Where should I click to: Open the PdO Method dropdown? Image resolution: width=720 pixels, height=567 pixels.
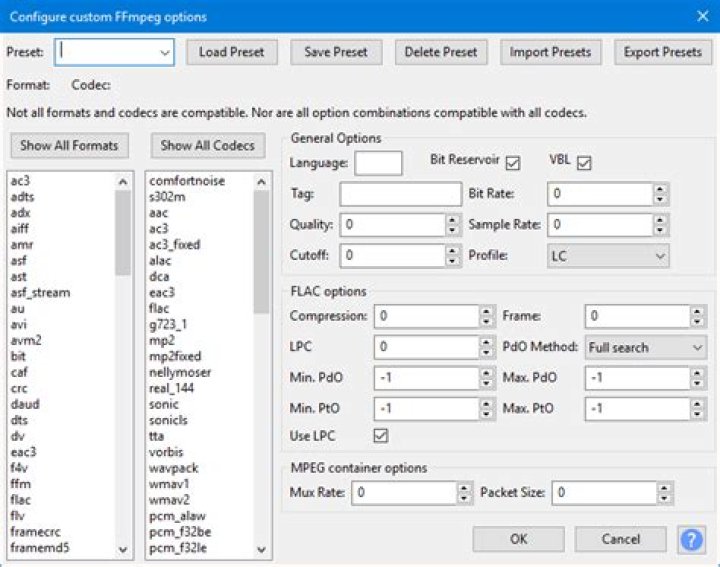[x=646, y=348]
